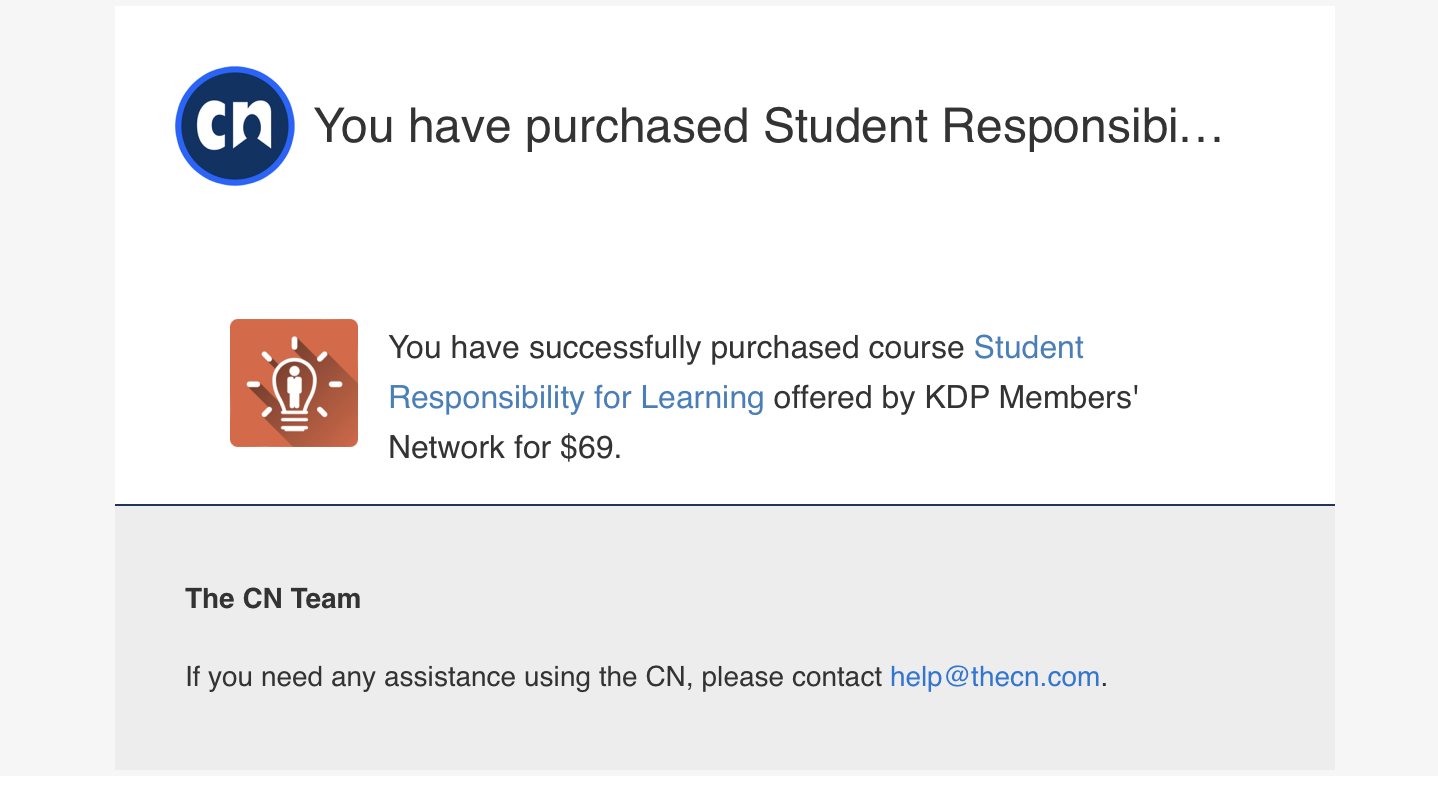Click the heading "You have purchased Student Responsibi…"

(768, 126)
